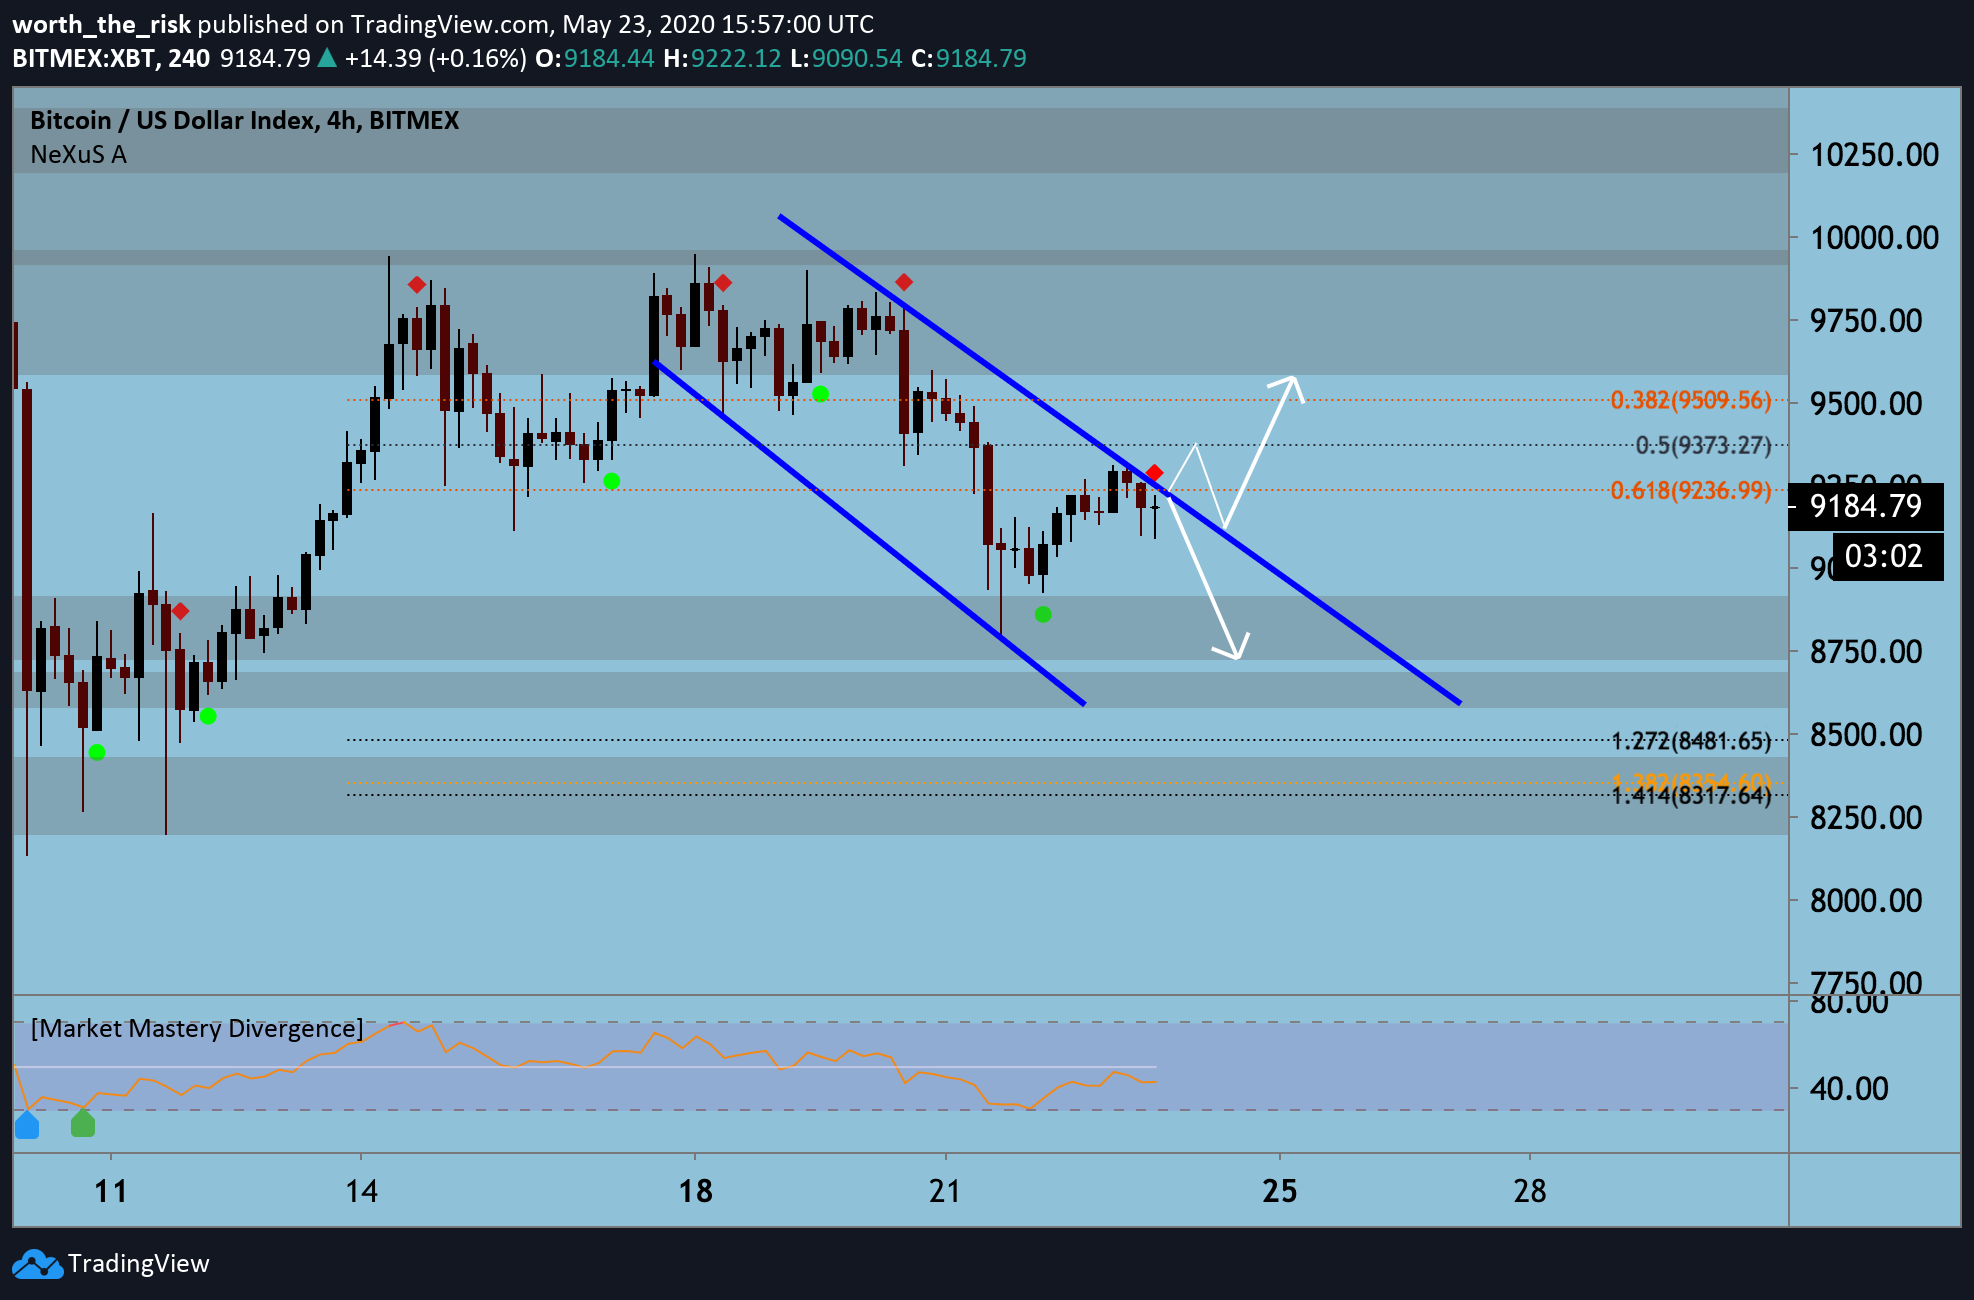Click the 9500.00 price axis label
The width and height of the screenshot is (1974, 1300).
click(x=1866, y=404)
